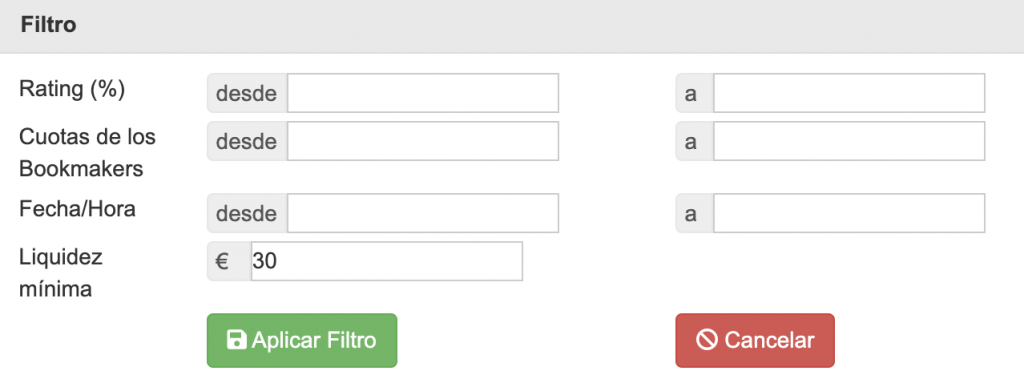Viewport: 1024px width, 383px height.
Task: Click the Liquidez mínima field containing 30
Action: 387,261
